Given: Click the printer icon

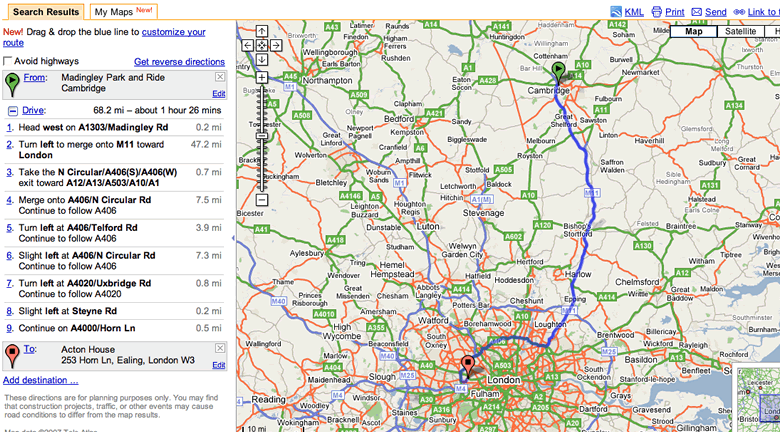Looking at the screenshot, I should 657,11.
